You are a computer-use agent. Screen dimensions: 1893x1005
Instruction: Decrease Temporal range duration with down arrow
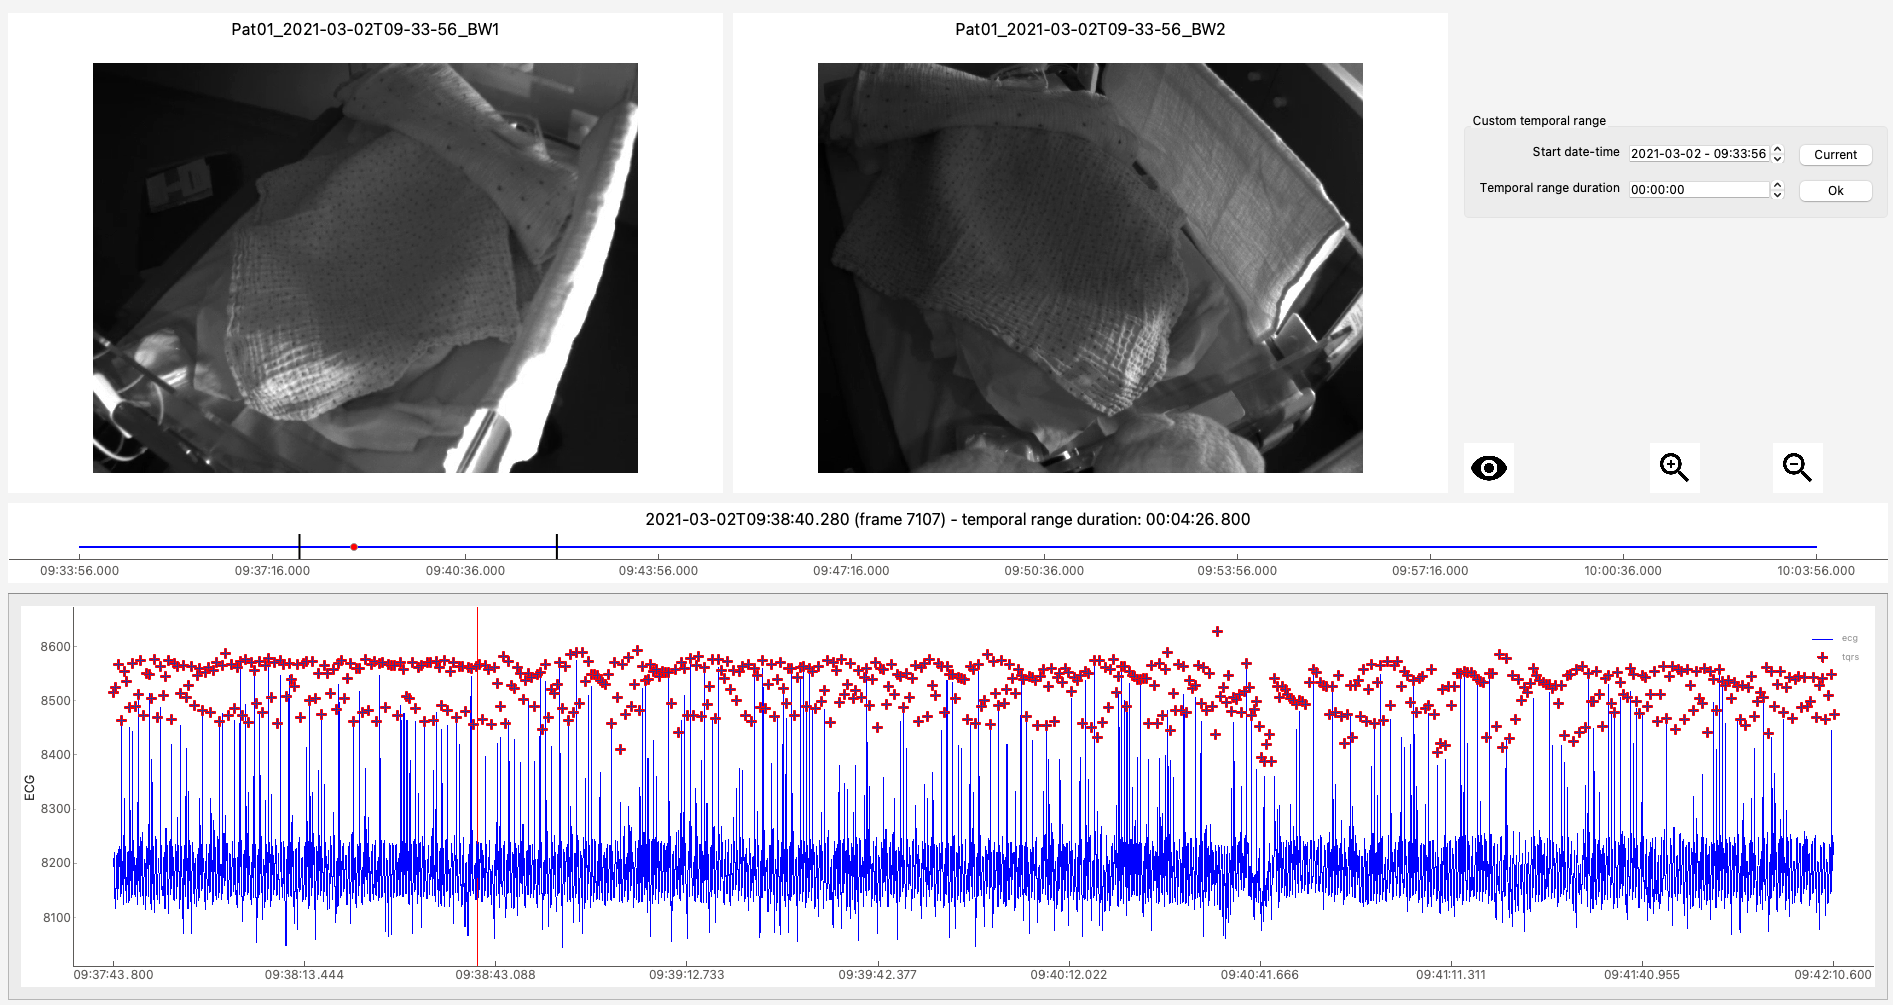coord(1777,194)
